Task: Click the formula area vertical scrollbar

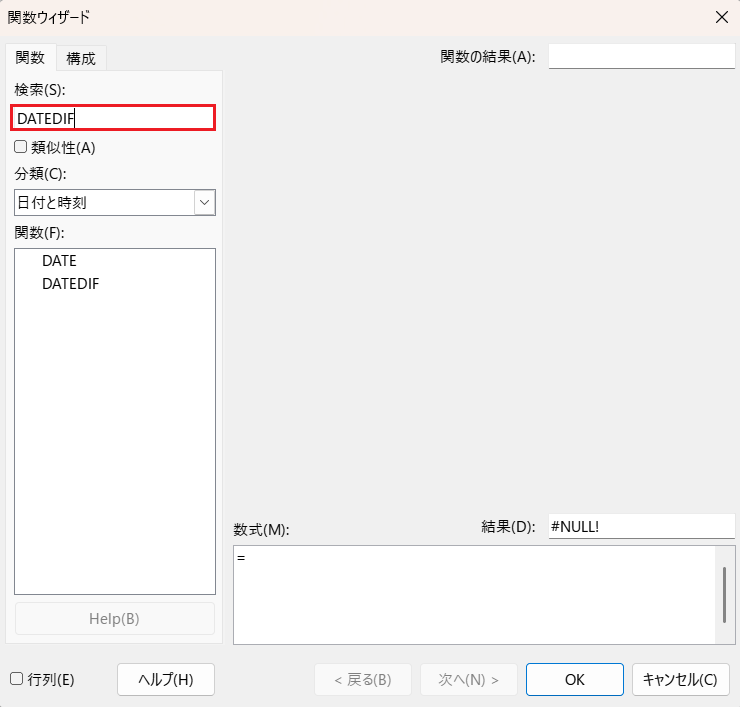Action: point(724,595)
